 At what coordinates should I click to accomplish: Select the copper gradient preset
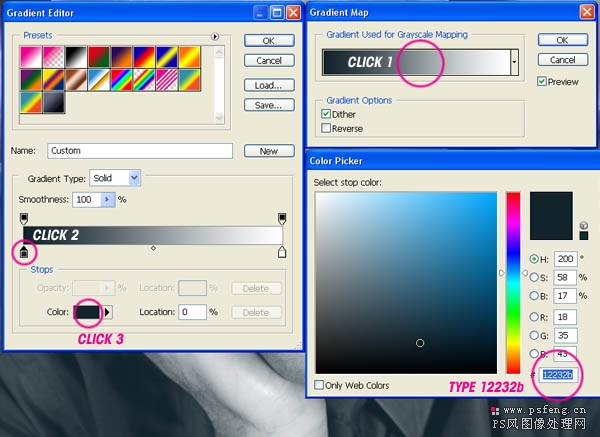(76, 80)
